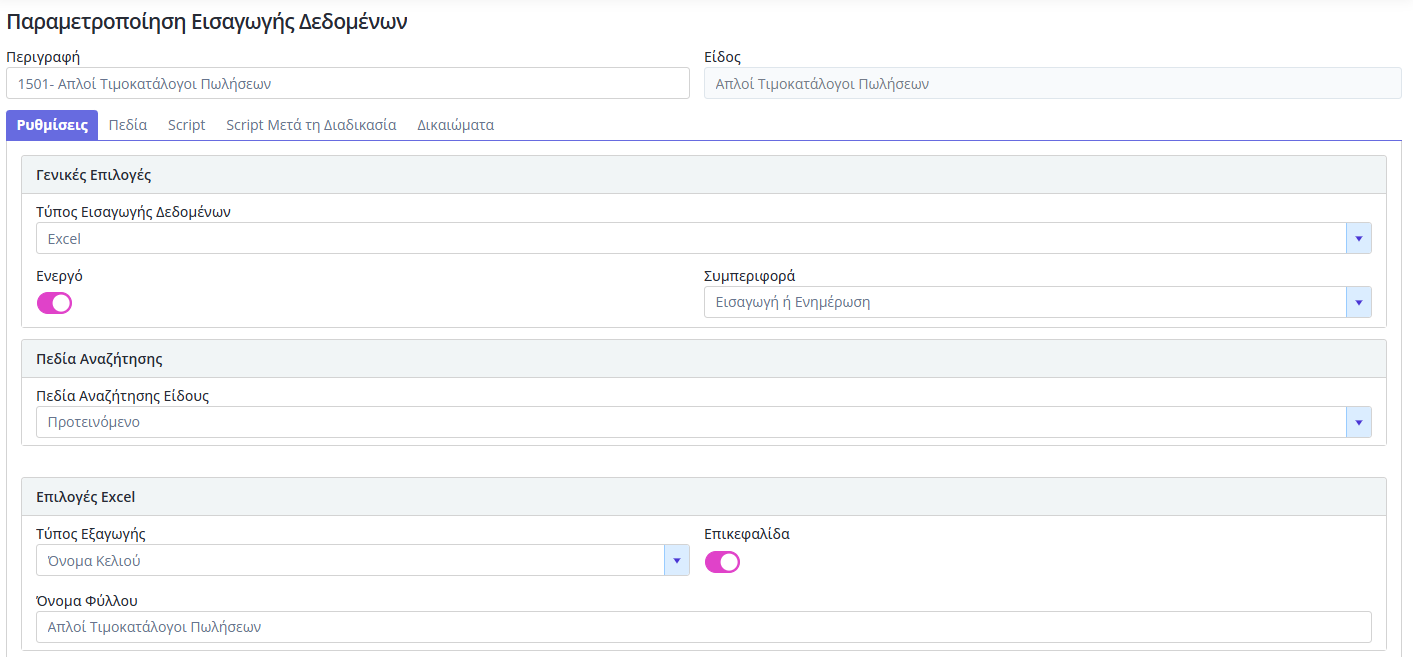Click the Όνομα Κελιού selection box

350,561
